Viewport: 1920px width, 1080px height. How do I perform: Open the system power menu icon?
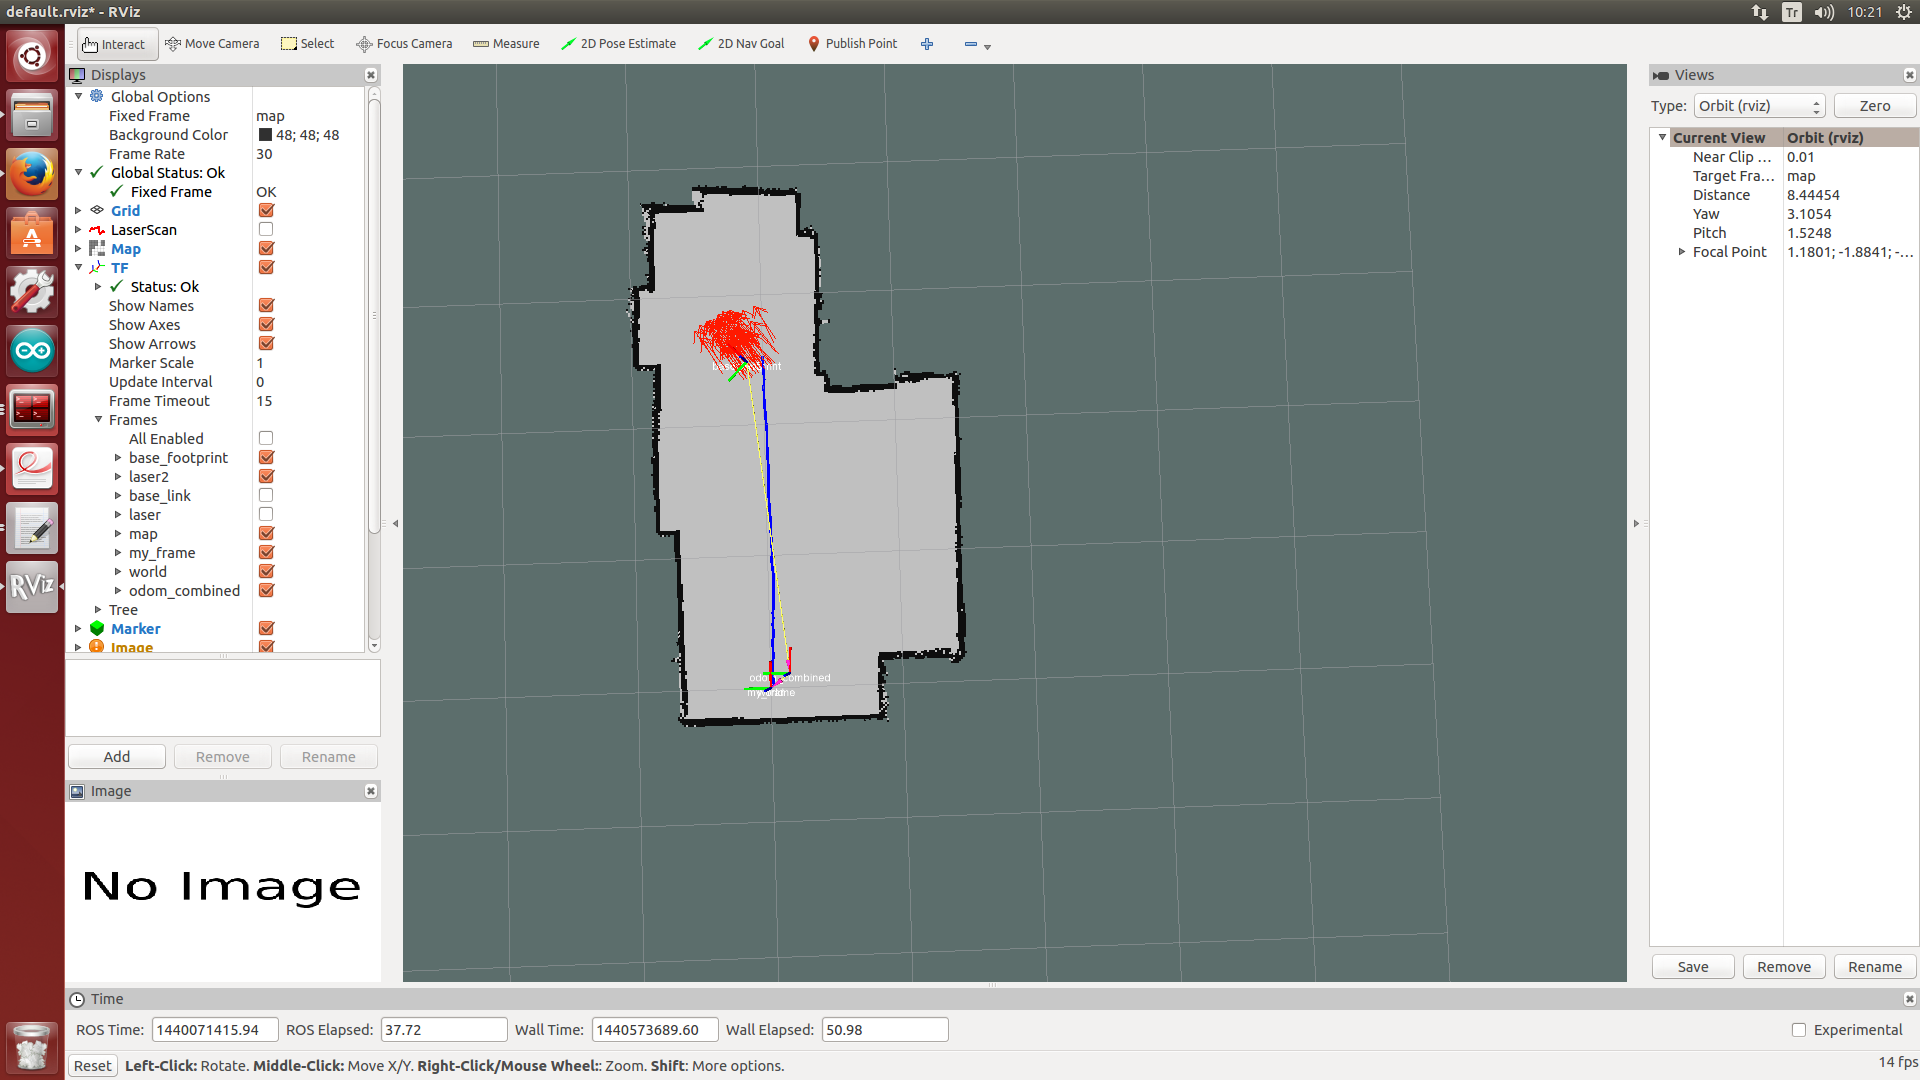tap(1904, 12)
